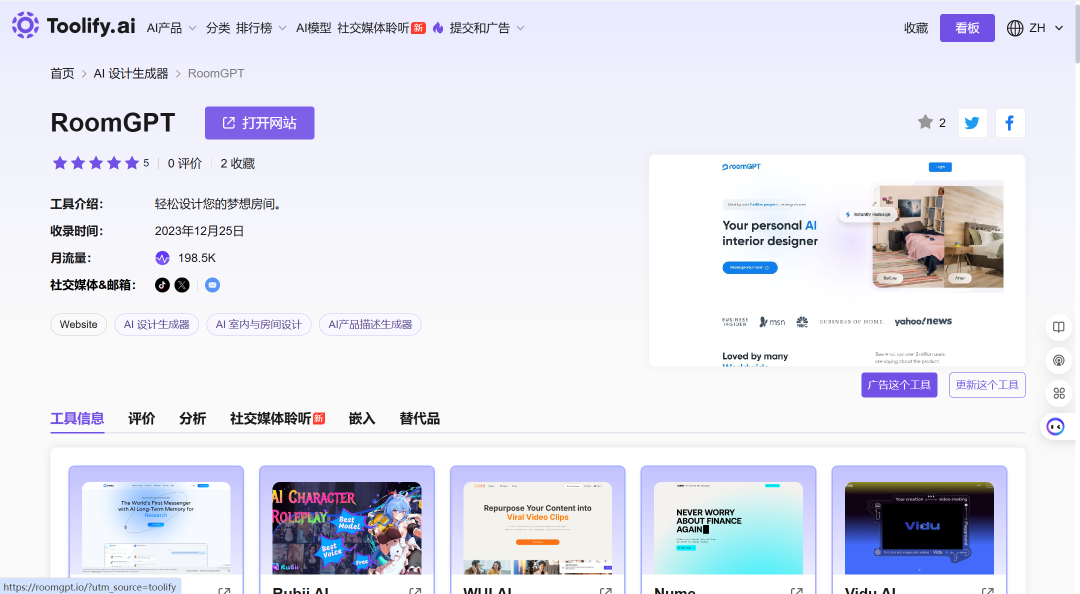The width and height of the screenshot is (1080, 594).
Task: Switch to the 工具信息 tab
Action: point(77,418)
